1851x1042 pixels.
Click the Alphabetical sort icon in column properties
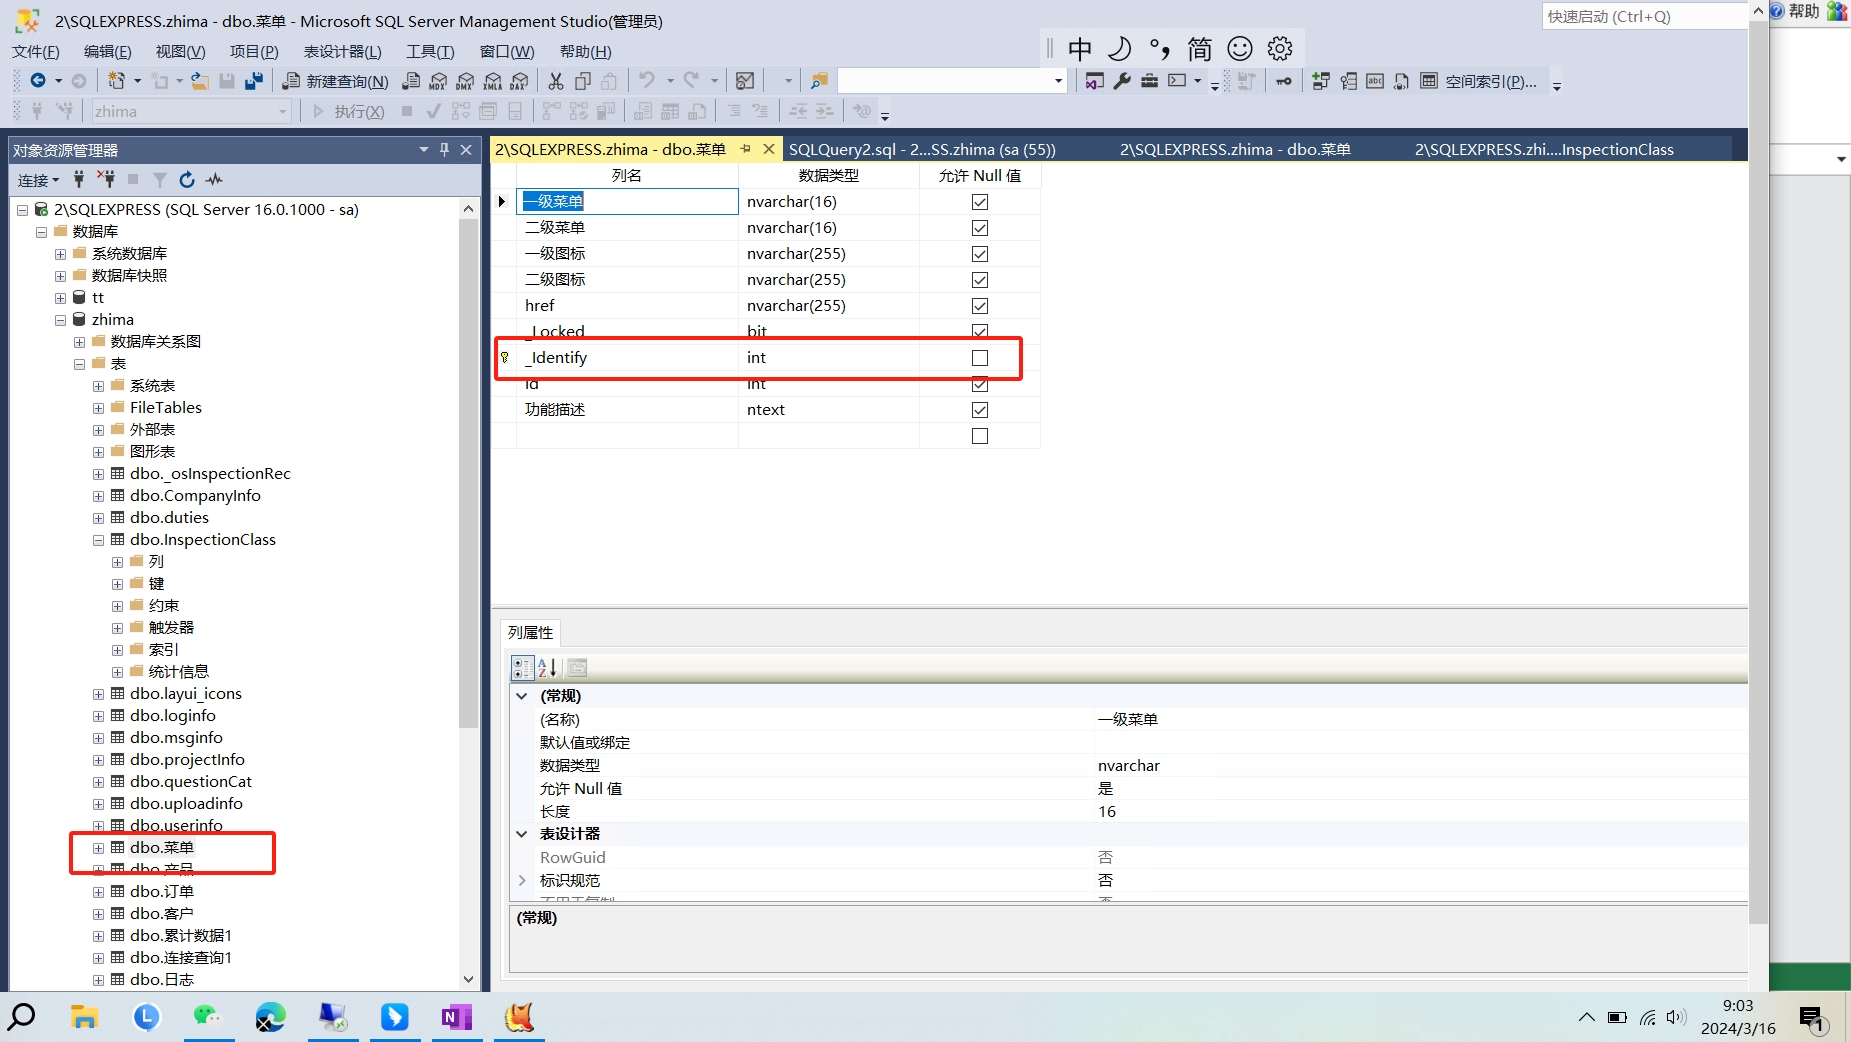(547, 668)
